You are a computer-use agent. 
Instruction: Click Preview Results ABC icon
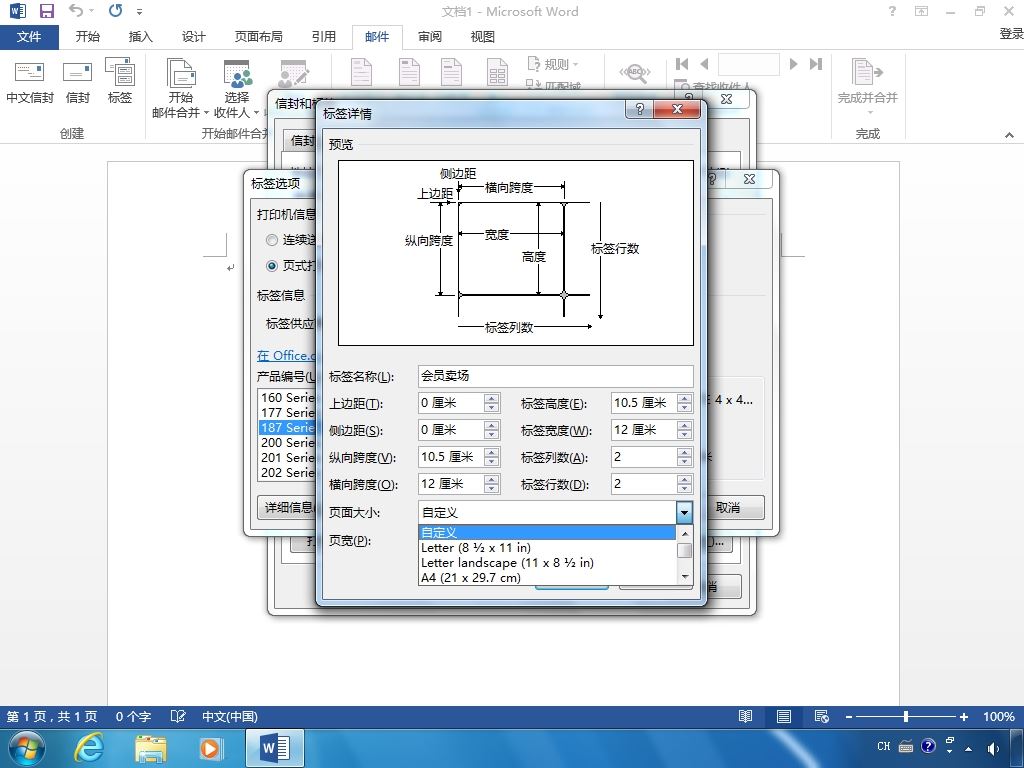tap(635, 73)
